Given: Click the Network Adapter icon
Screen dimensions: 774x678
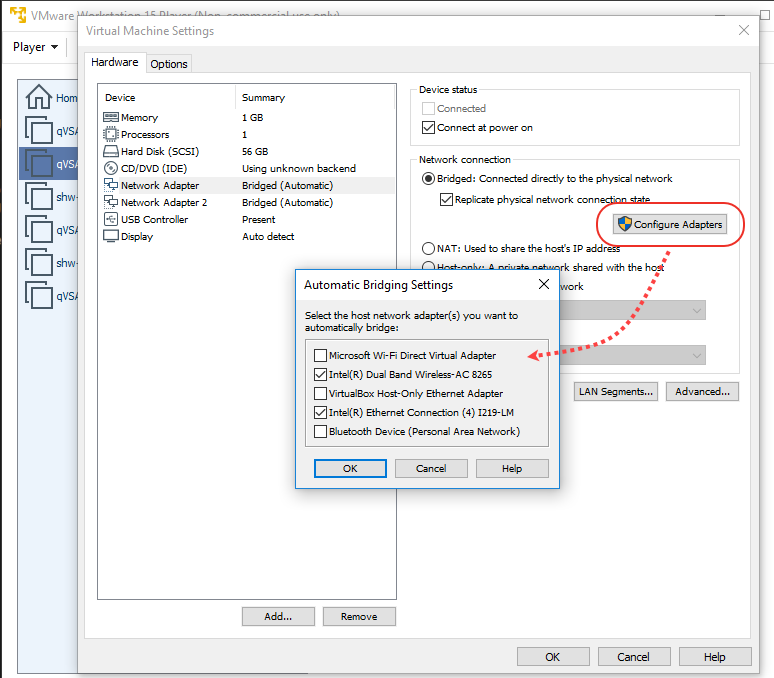Looking at the screenshot, I should coord(111,185).
